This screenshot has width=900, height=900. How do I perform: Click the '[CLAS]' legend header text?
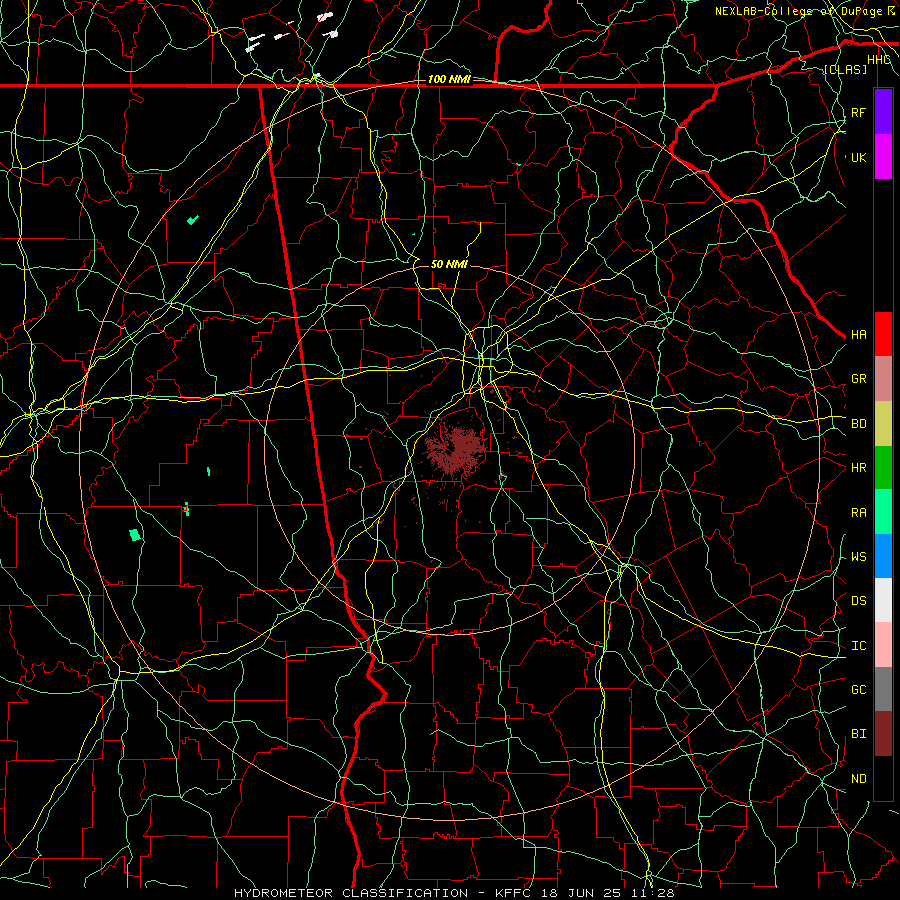point(845,69)
